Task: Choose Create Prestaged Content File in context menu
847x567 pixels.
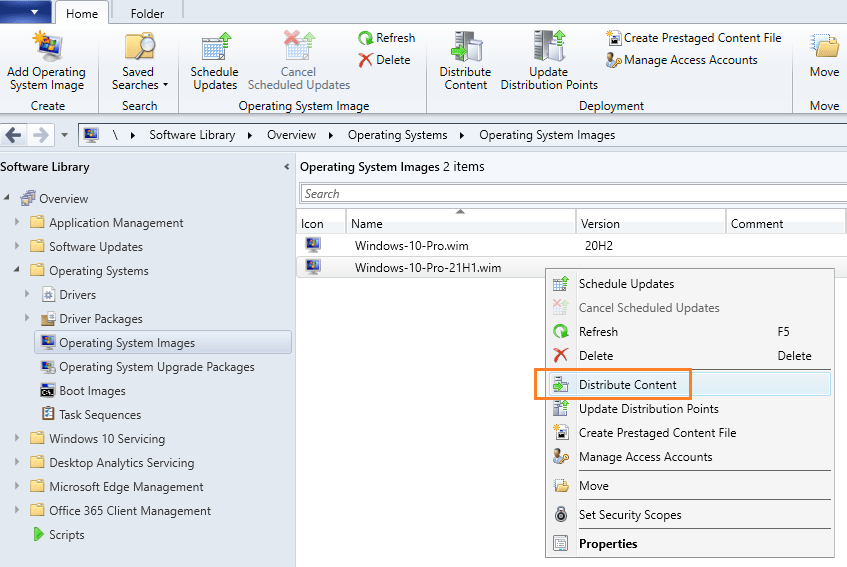Action: [690, 433]
